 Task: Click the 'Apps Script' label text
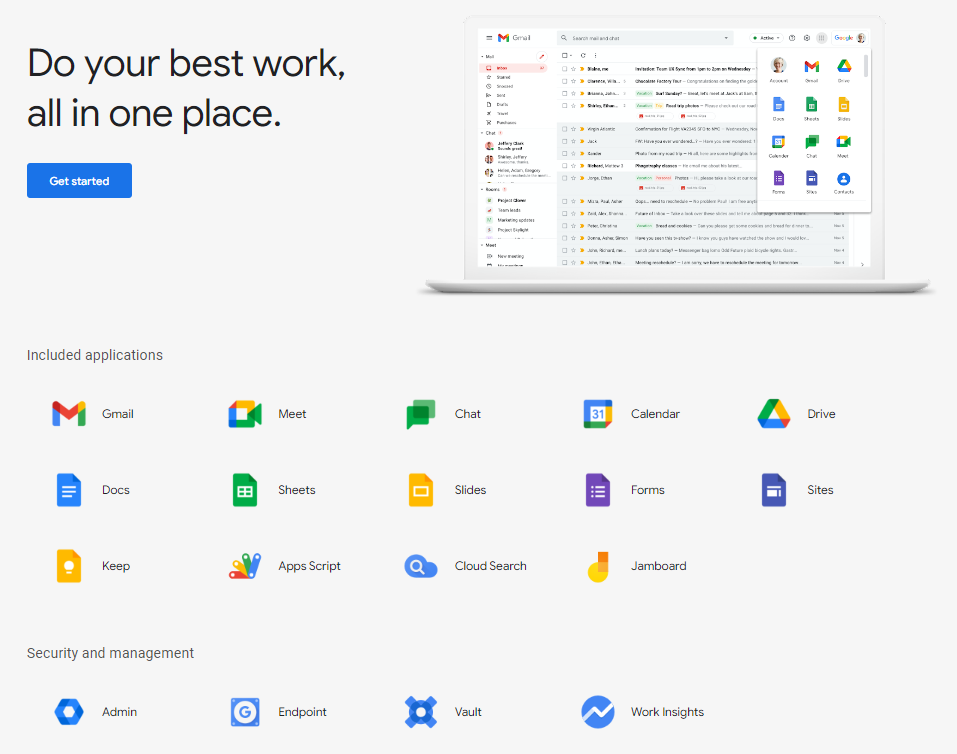309,566
